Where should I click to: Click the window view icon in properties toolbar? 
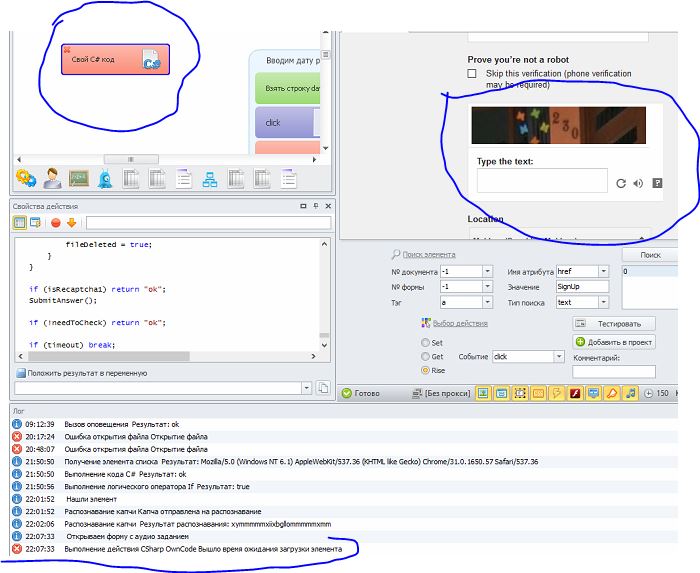pos(35,222)
